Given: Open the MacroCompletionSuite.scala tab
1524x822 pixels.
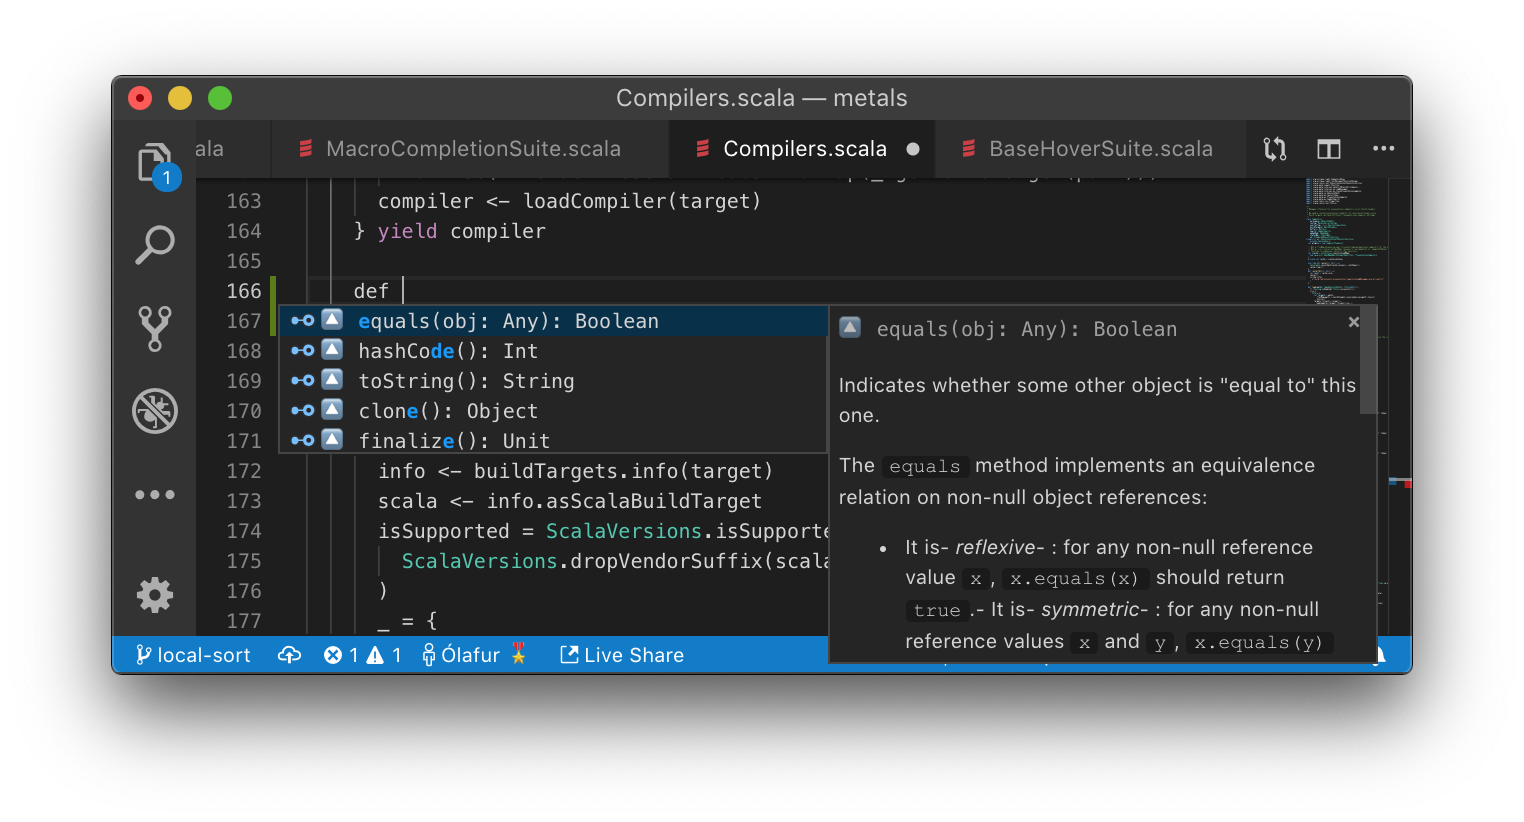Looking at the screenshot, I should click(473, 148).
